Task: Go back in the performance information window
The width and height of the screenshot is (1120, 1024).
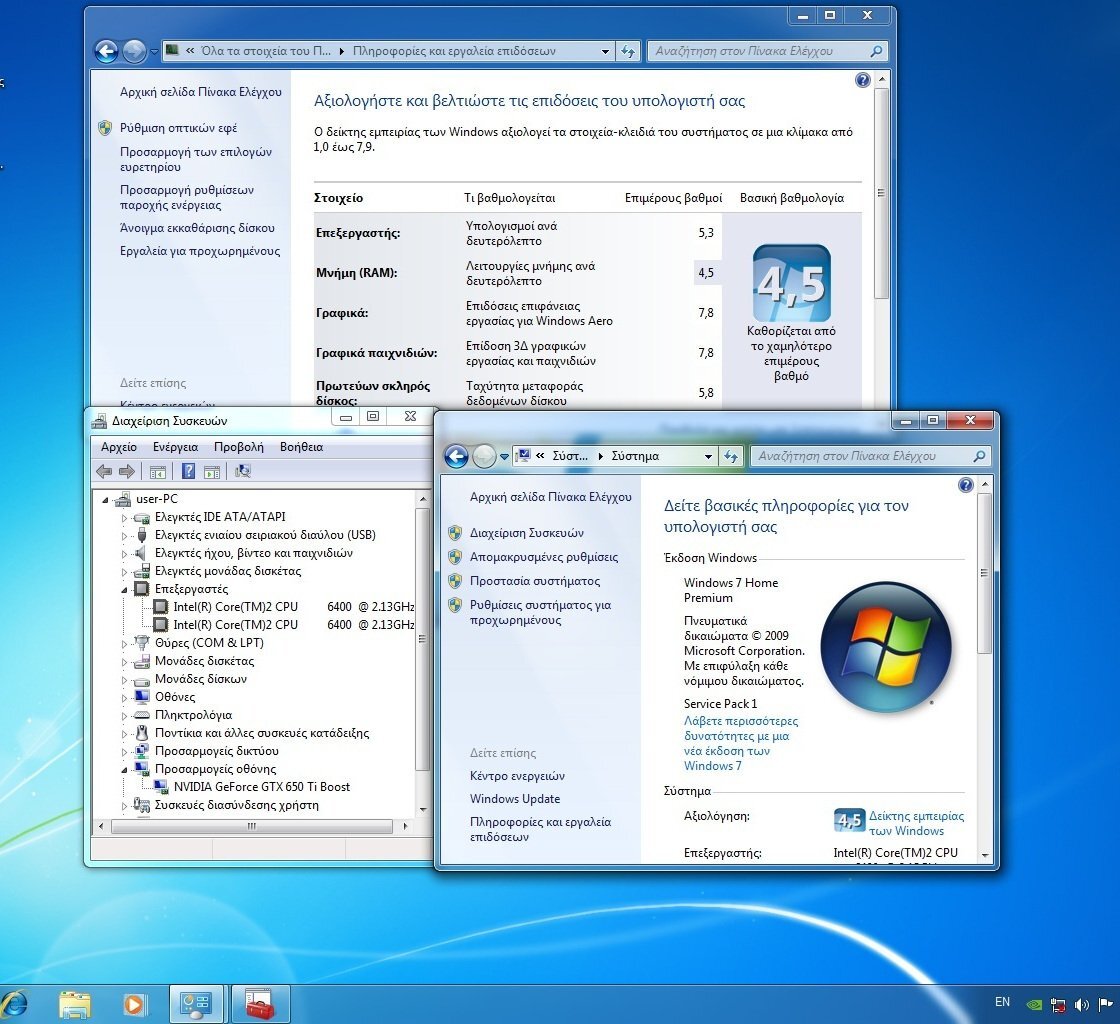Action: (106, 51)
